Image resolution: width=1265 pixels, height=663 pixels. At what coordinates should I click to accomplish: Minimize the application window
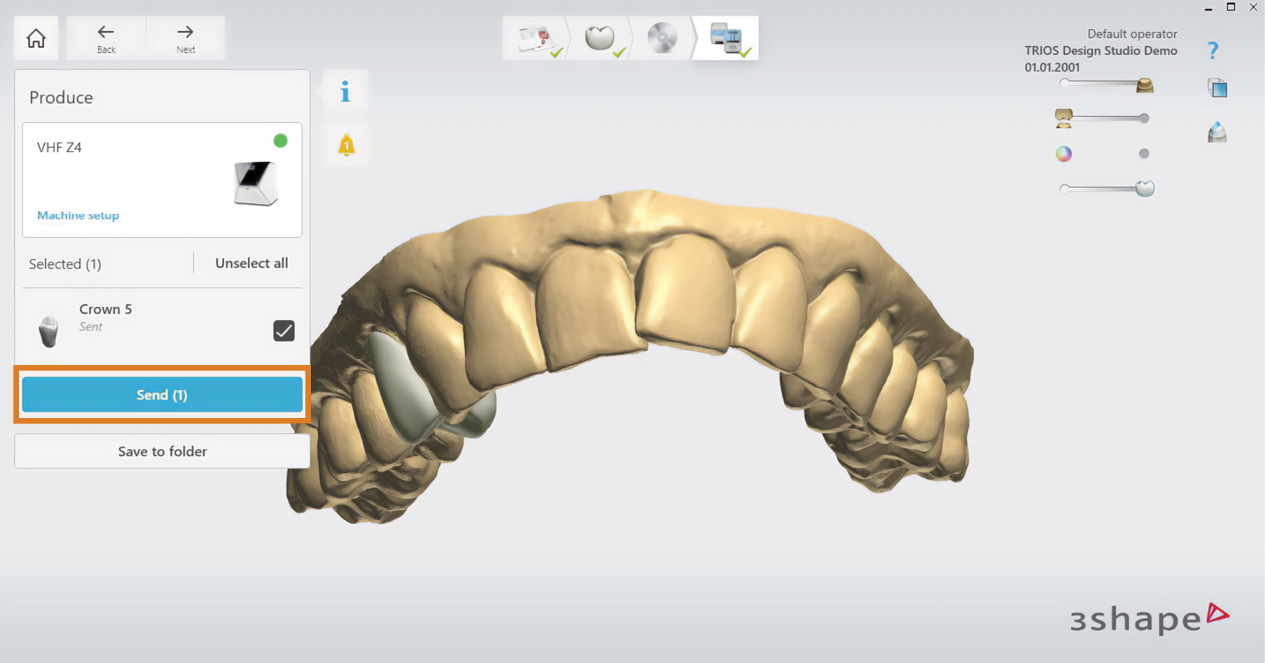[x=1208, y=8]
